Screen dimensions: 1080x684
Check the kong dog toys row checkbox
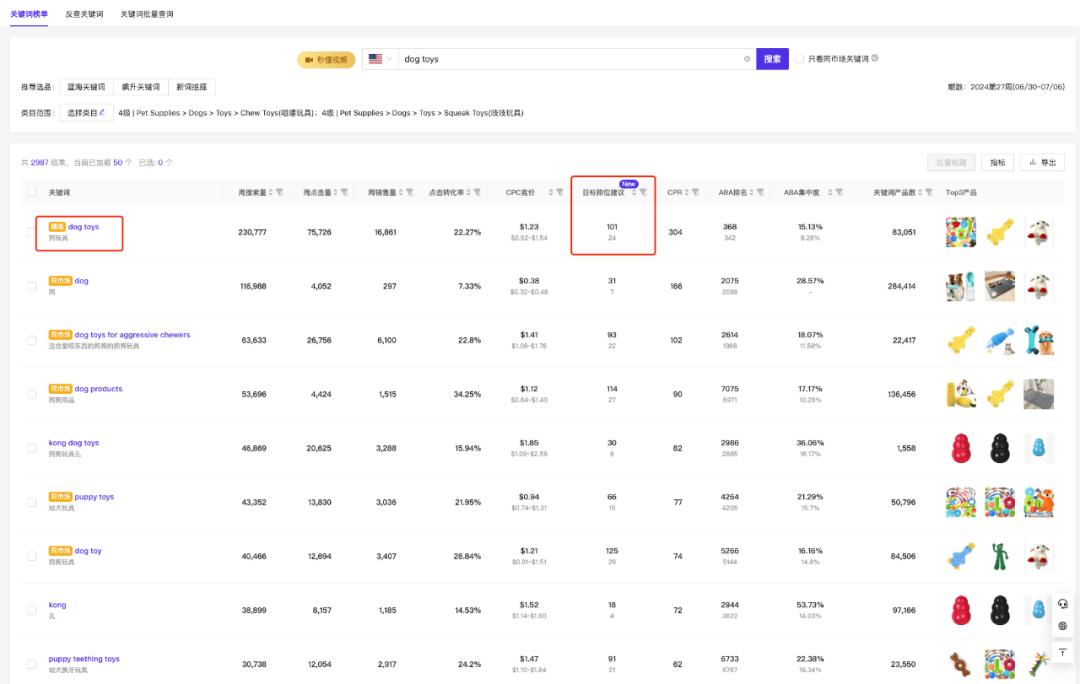point(32,448)
